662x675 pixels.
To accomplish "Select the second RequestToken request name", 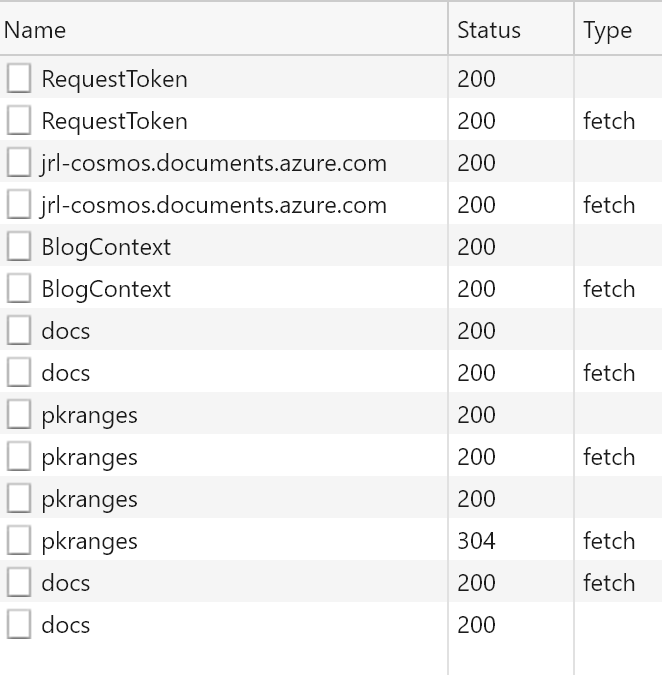I will click(x=114, y=121).
